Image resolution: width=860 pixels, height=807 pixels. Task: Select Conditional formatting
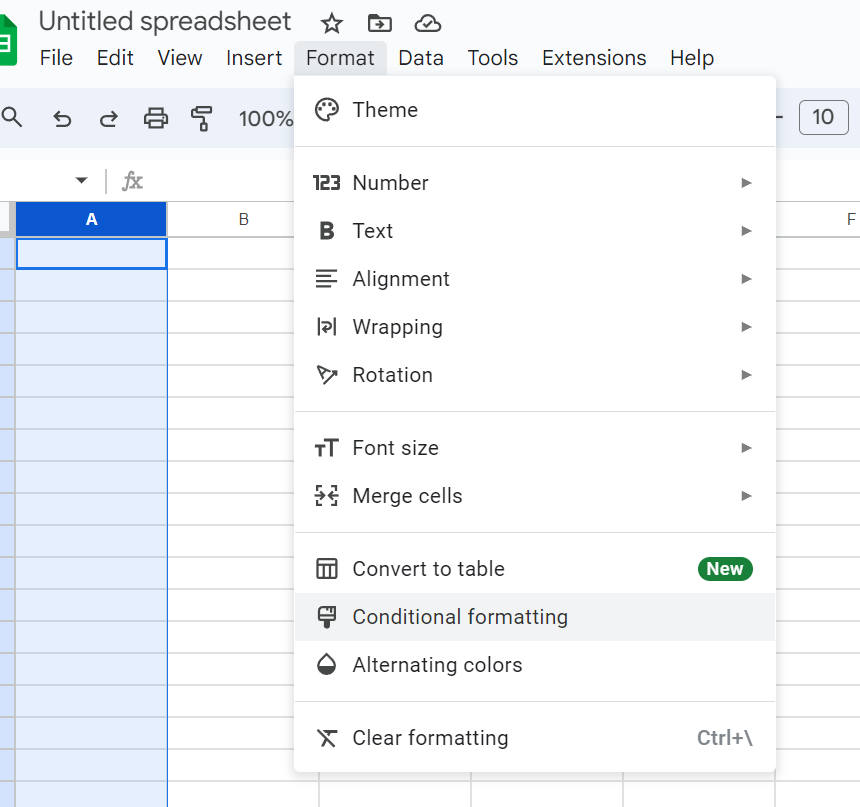pos(460,617)
